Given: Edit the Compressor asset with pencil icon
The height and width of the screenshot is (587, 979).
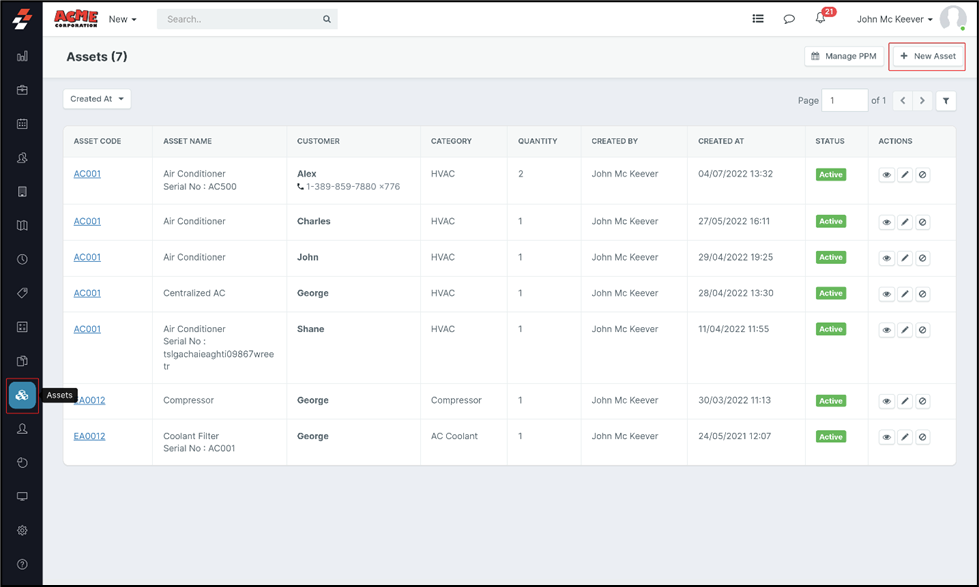Looking at the screenshot, I should pyautogui.click(x=905, y=401).
